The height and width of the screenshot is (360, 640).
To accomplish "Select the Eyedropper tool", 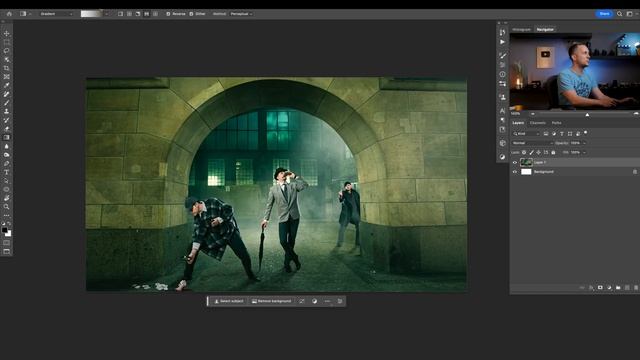I will [x=7, y=85].
